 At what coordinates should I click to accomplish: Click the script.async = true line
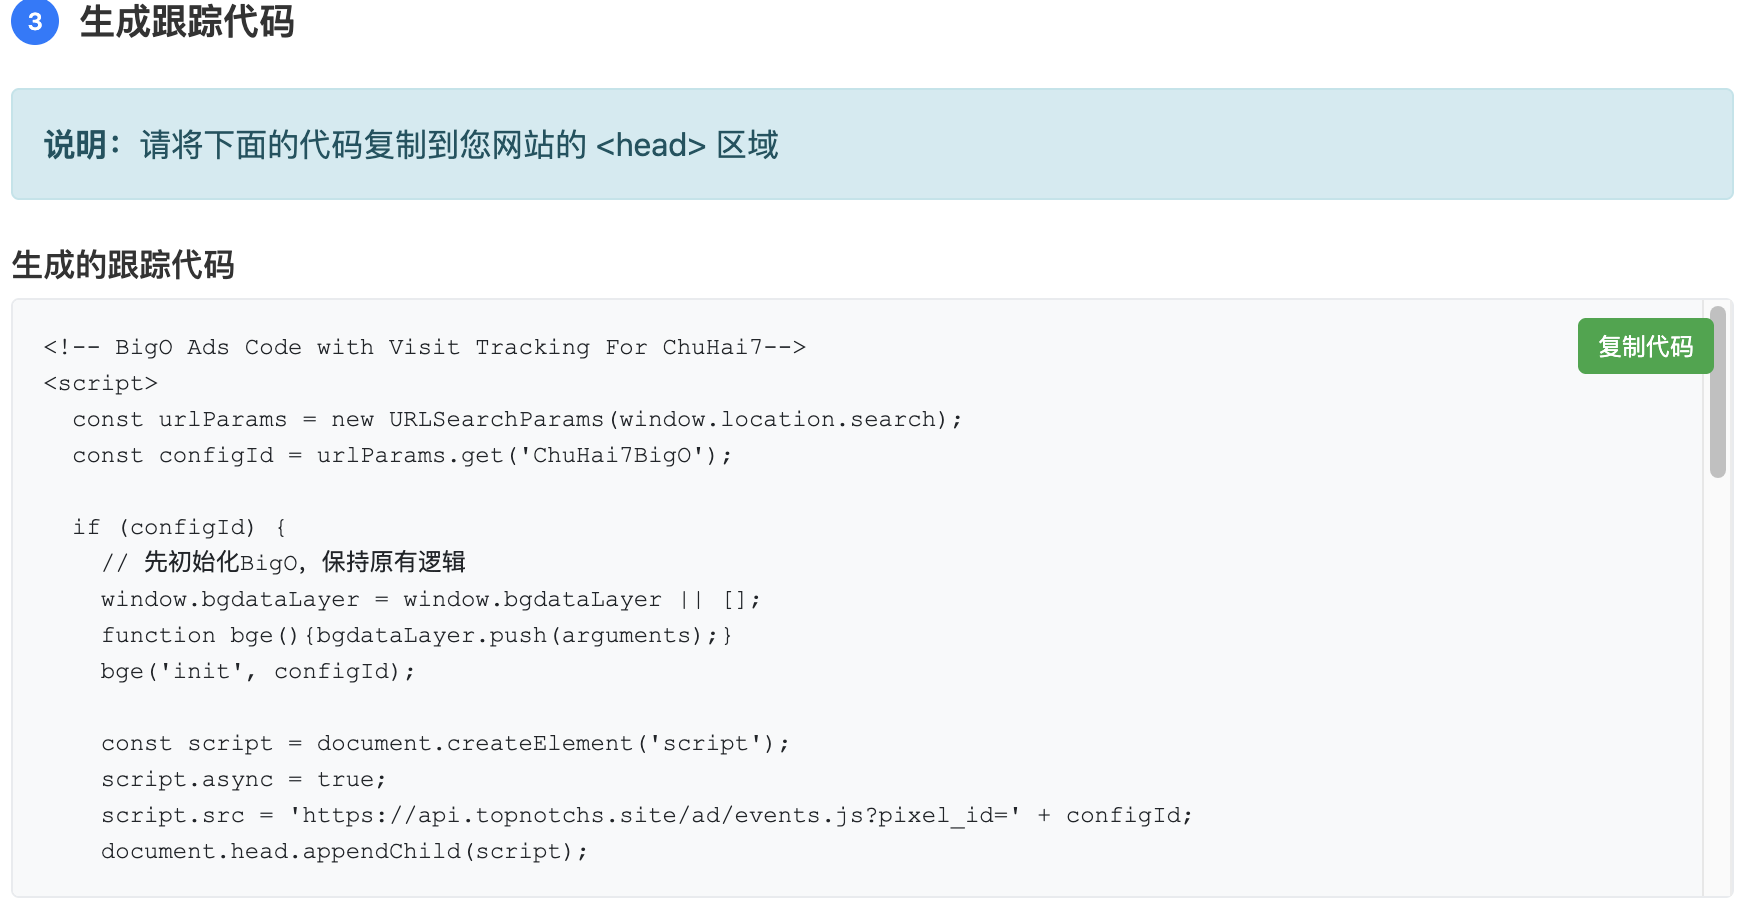243,779
